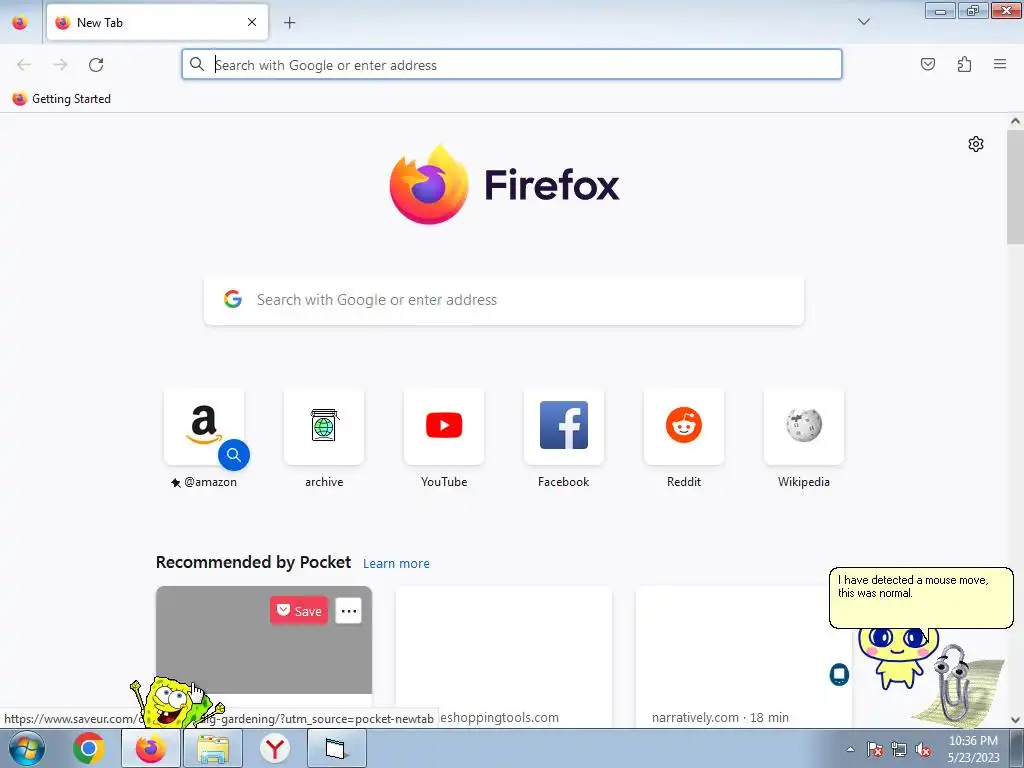
Task: Open a new tab with the plus button
Action: (289, 23)
